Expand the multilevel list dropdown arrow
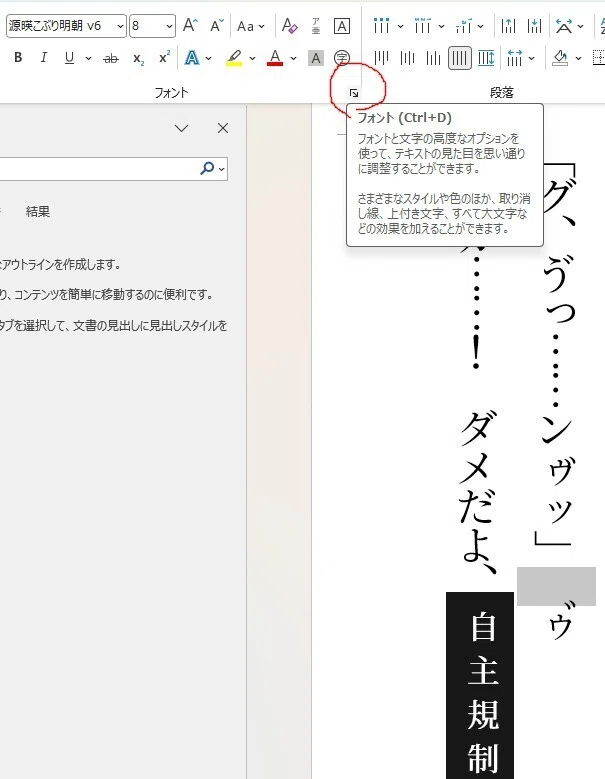Image resolution: width=605 pixels, height=779 pixels. coord(481,26)
